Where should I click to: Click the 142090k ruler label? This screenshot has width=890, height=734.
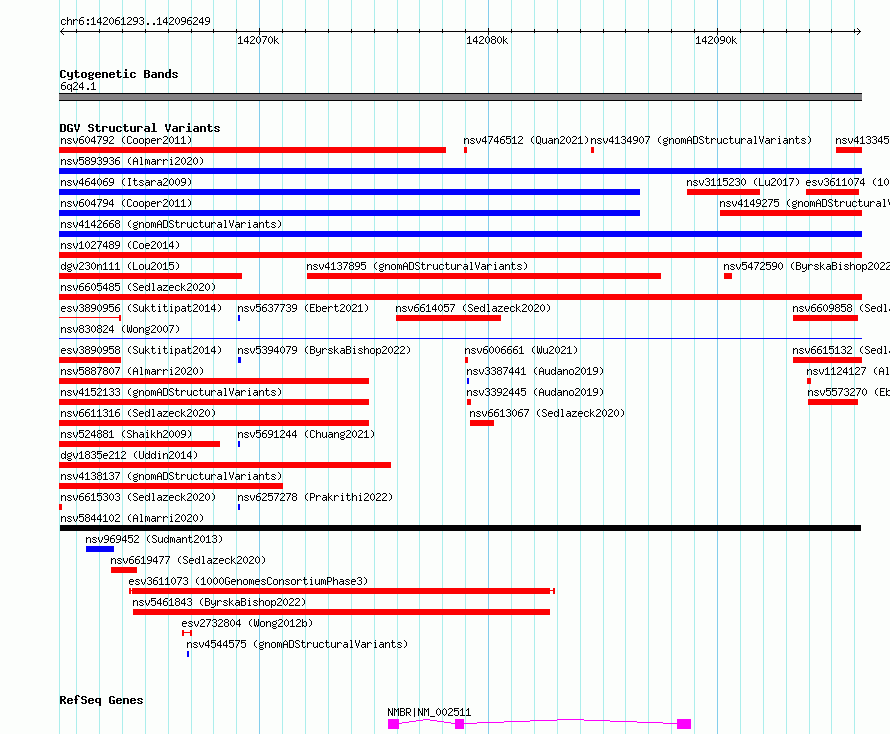click(x=716, y=40)
